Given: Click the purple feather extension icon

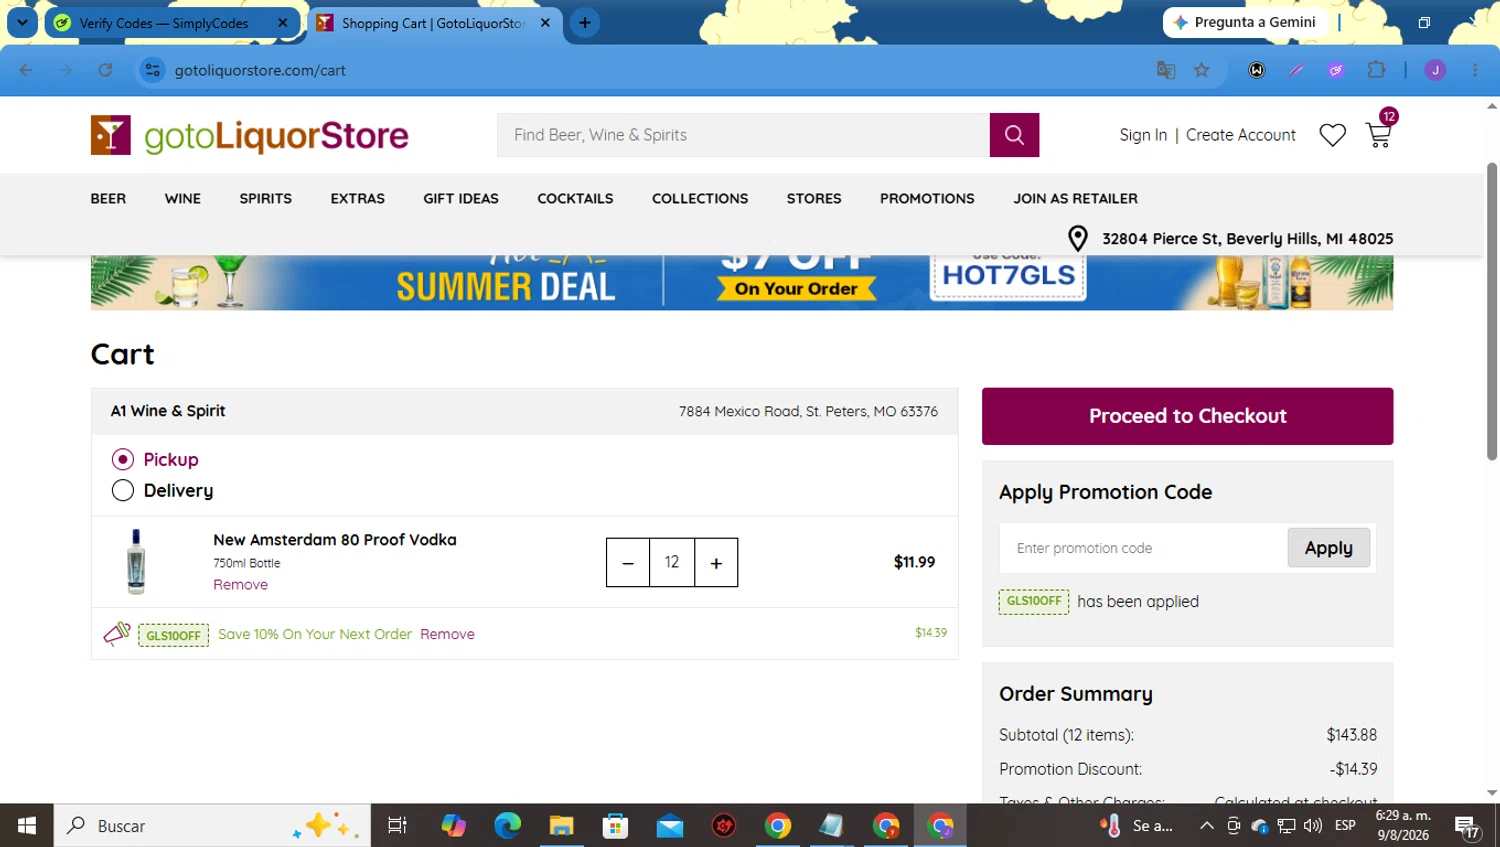Looking at the screenshot, I should pyautogui.click(x=1296, y=70).
